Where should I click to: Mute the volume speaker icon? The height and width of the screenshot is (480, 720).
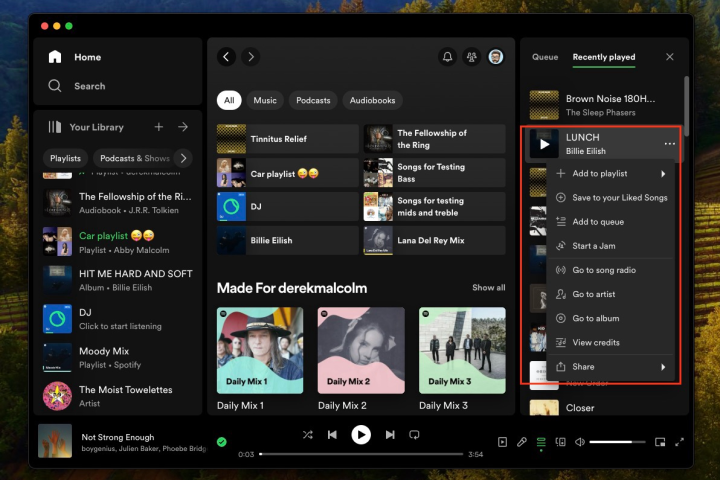tap(580, 442)
